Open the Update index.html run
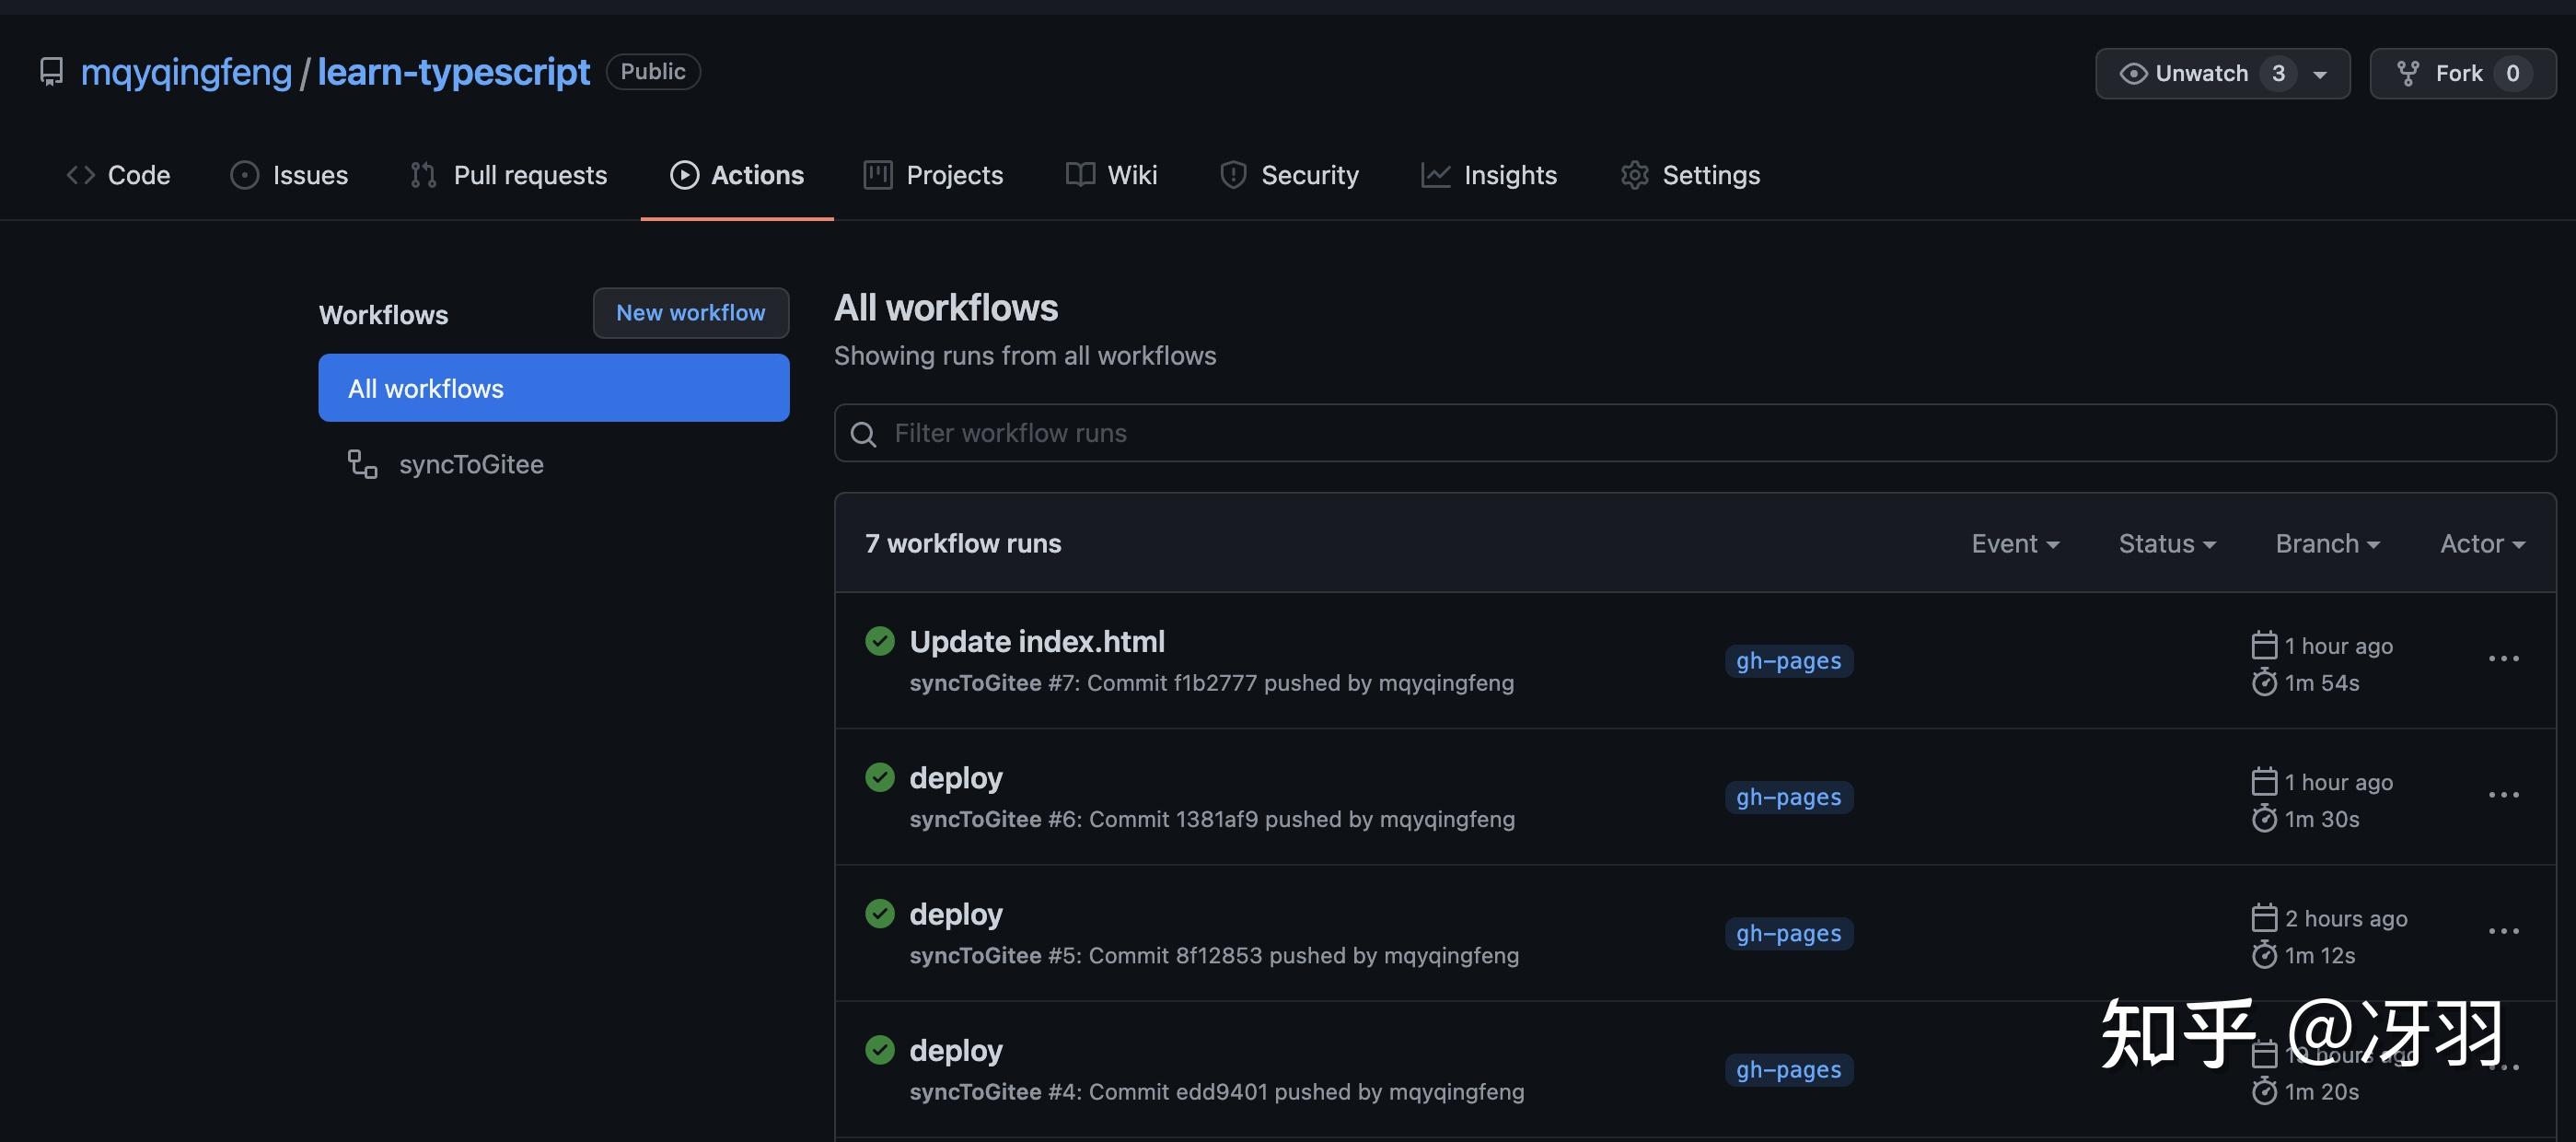 pos(1037,641)
